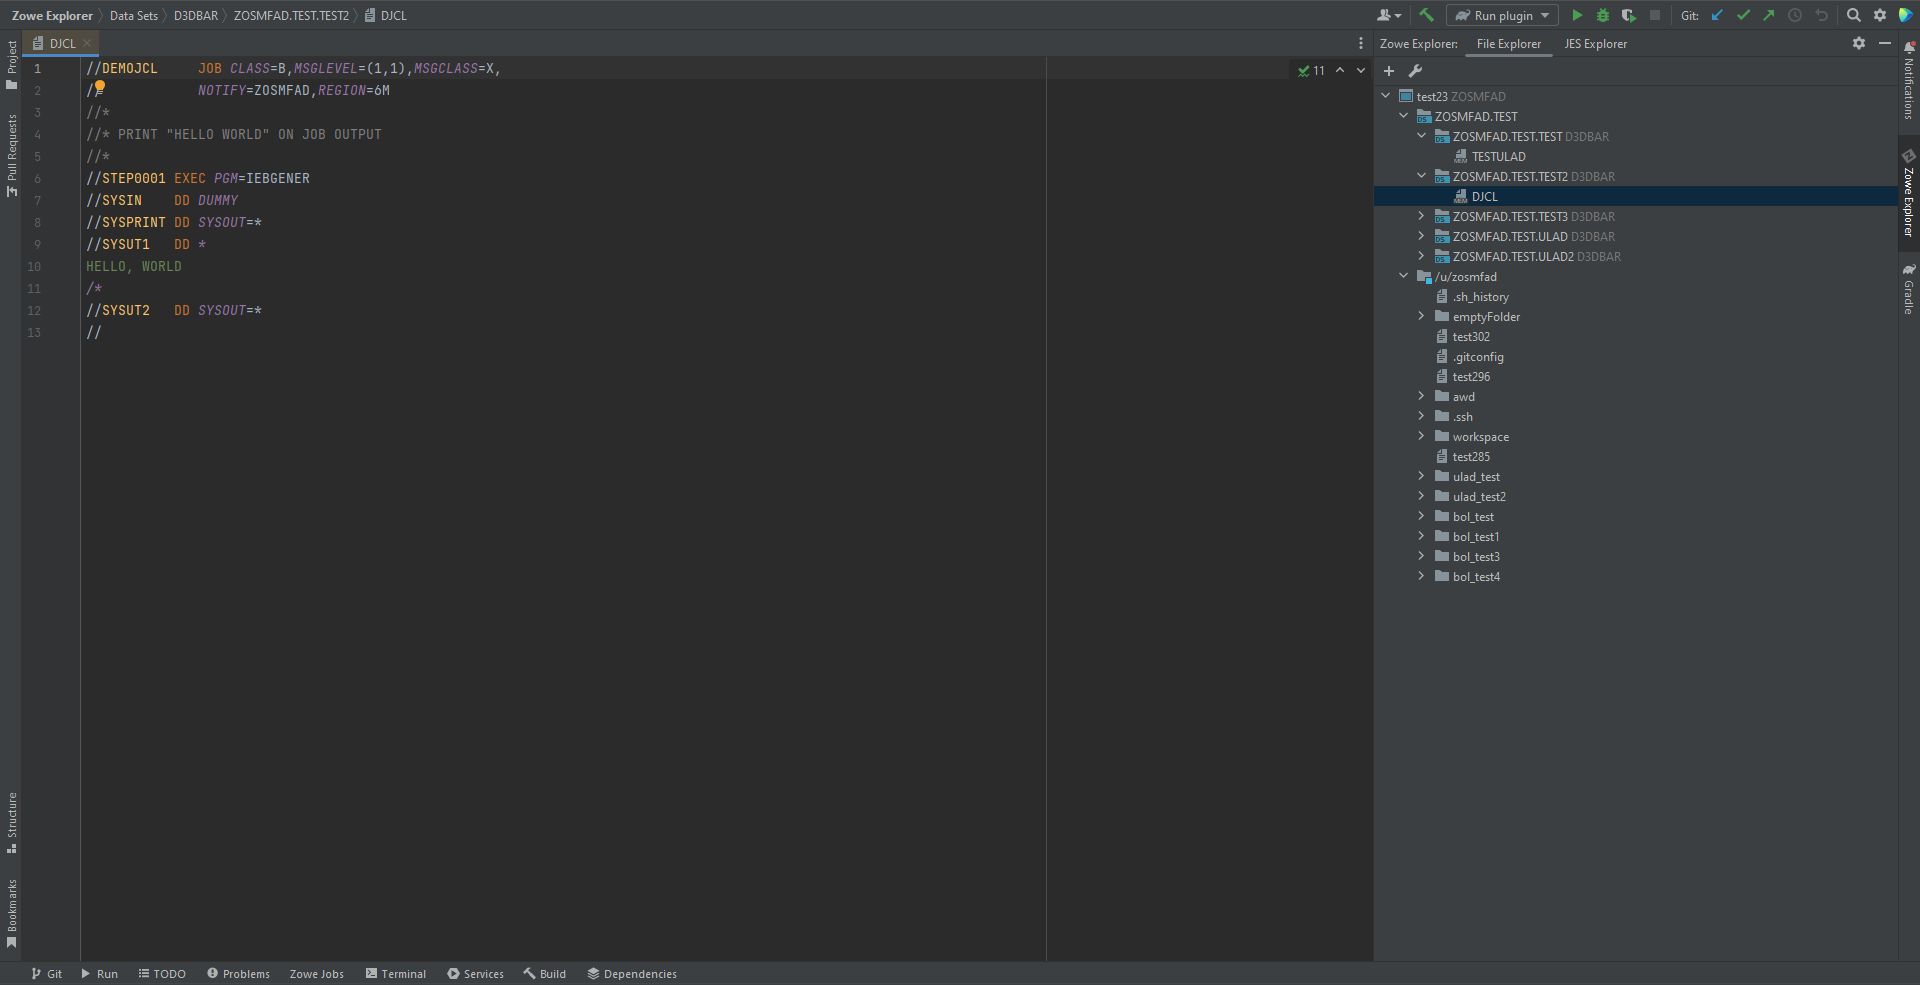Collapse the test23 ZOSMFAD working set
This screenshot has width=1920, height=985.
coord(1386,96)
